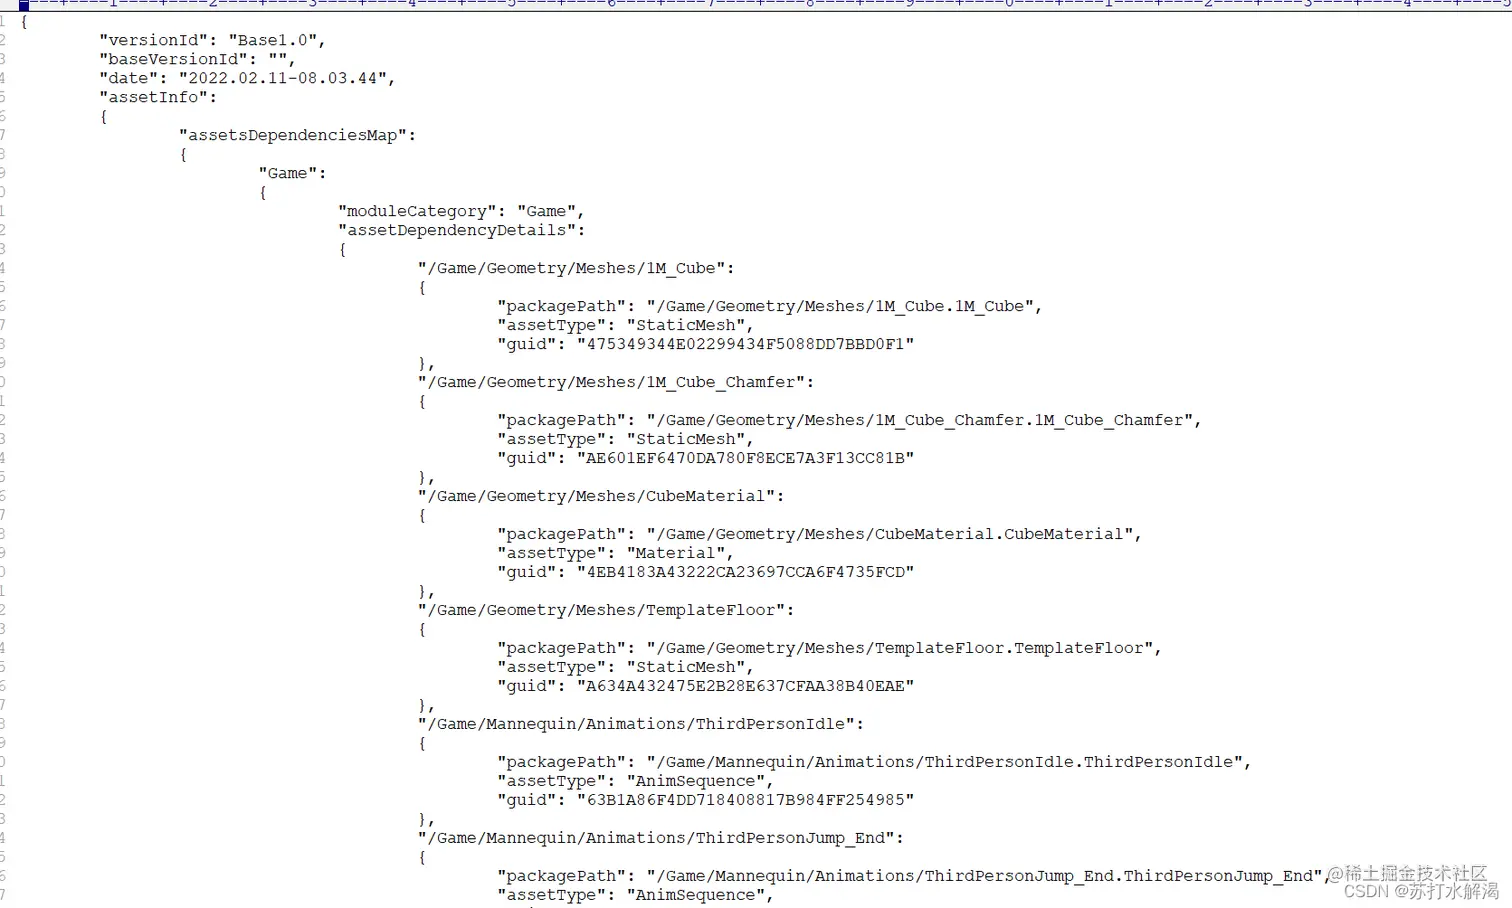Click the "/Game/Geometry/Meshes/1M_Cube_Chamfer": key line
1512x908 pixels.
616,383
